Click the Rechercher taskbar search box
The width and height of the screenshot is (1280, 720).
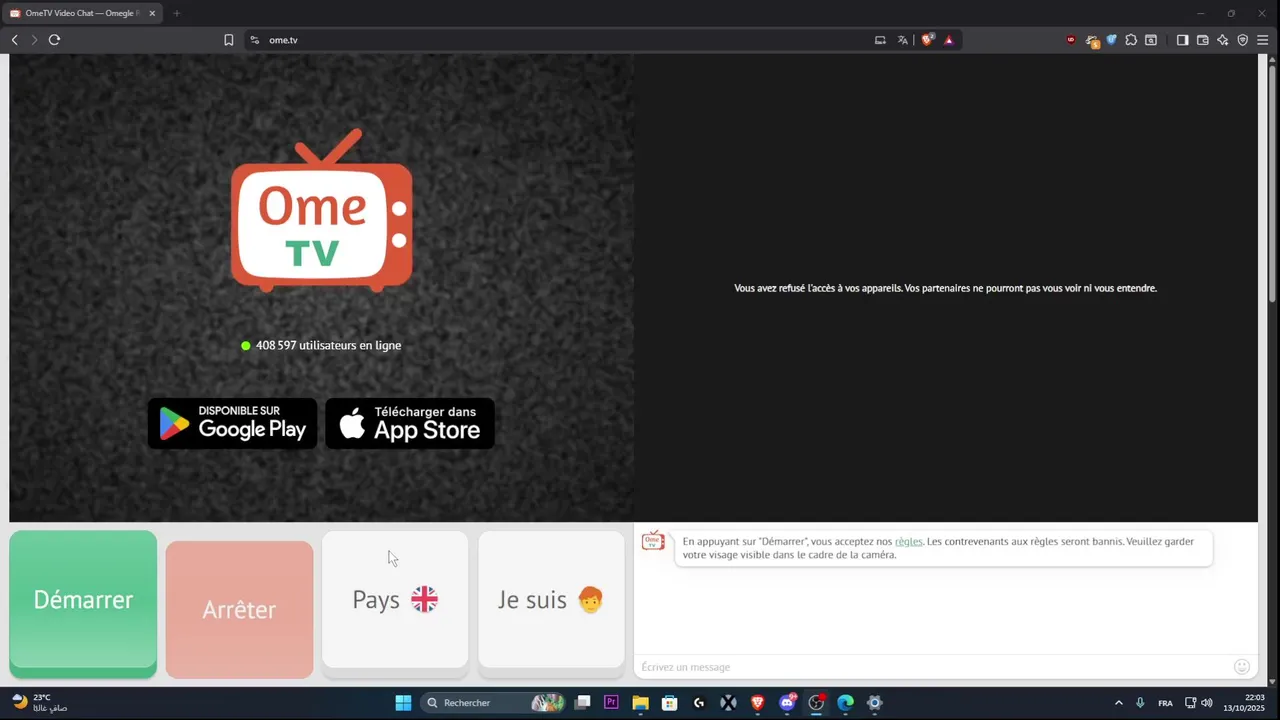pos(495,703)
